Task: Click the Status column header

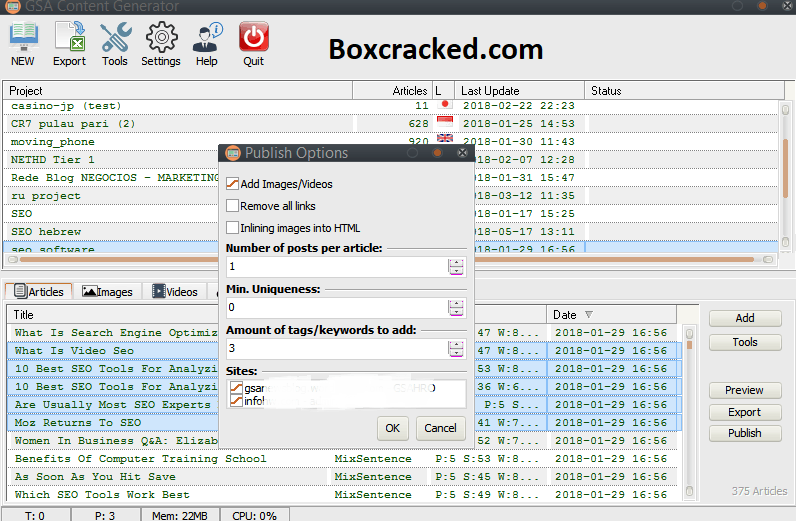Action: click(x=684, y=91)
